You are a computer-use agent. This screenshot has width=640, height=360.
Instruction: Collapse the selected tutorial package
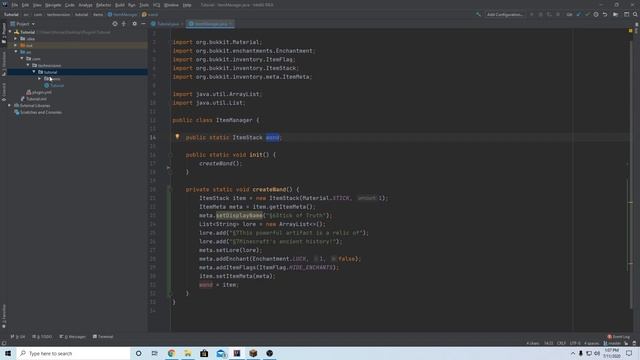34,72
